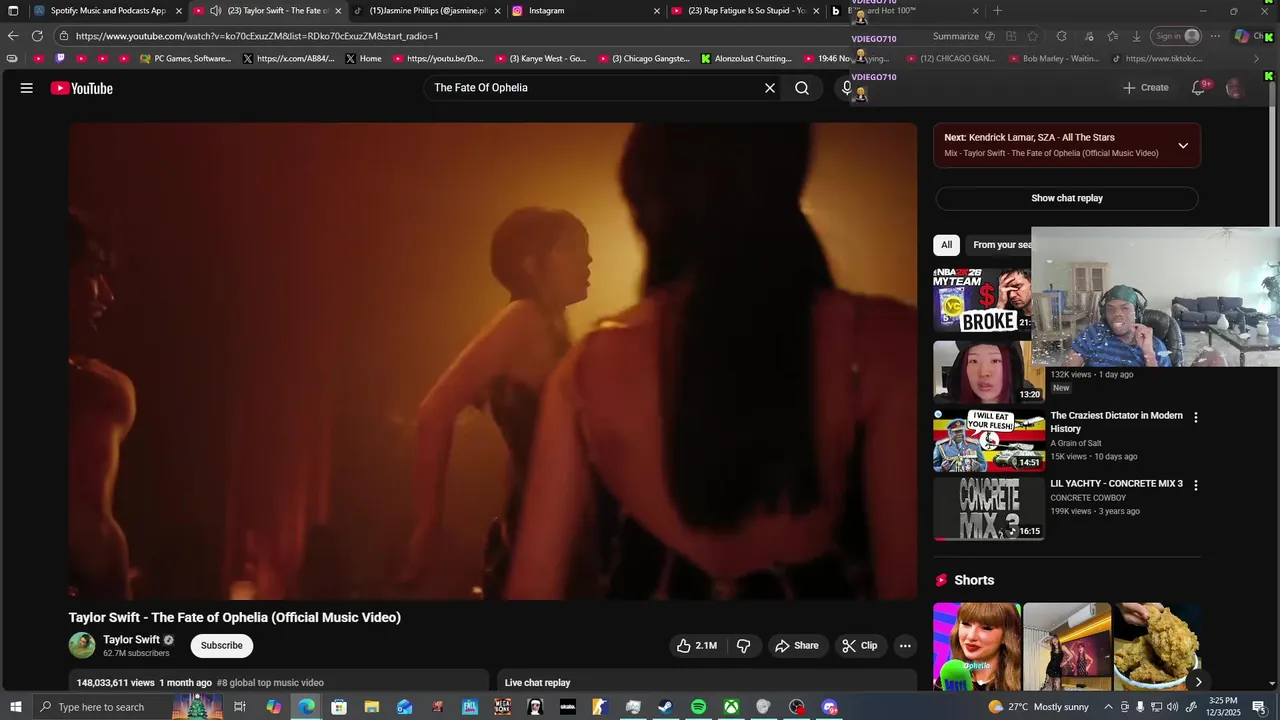
Task: Subscribe to Taylor Swift's channel
Action: pos(222,646)
